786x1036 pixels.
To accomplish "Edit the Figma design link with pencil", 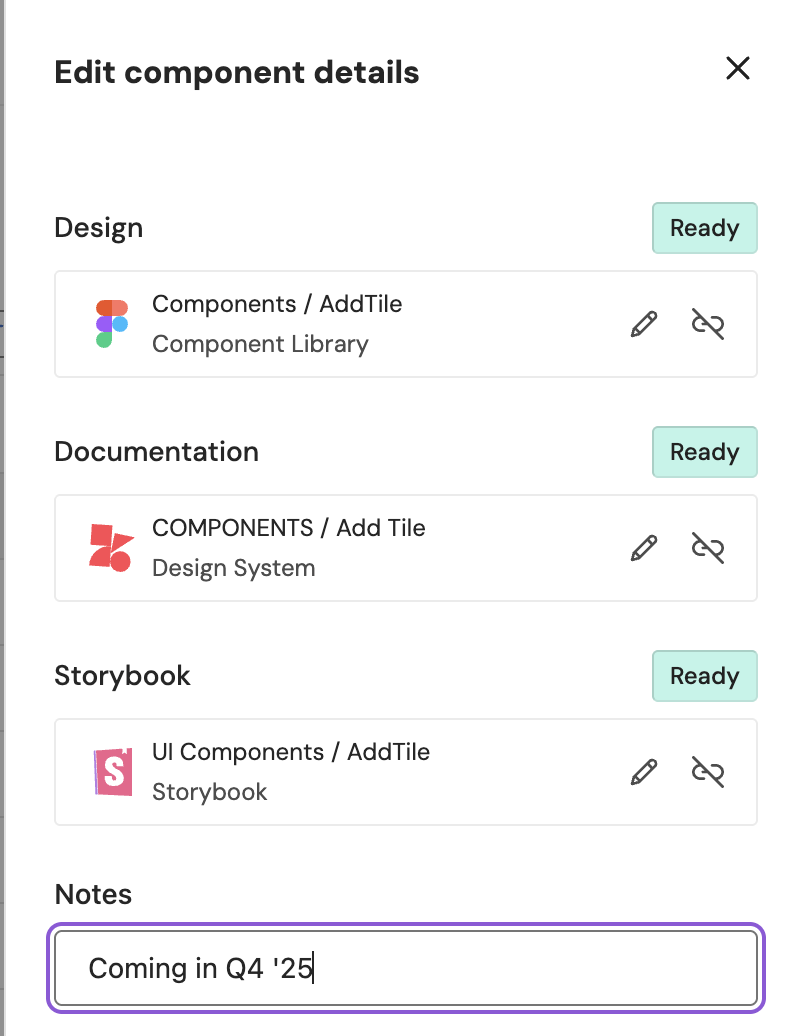I will click(644, 324).
